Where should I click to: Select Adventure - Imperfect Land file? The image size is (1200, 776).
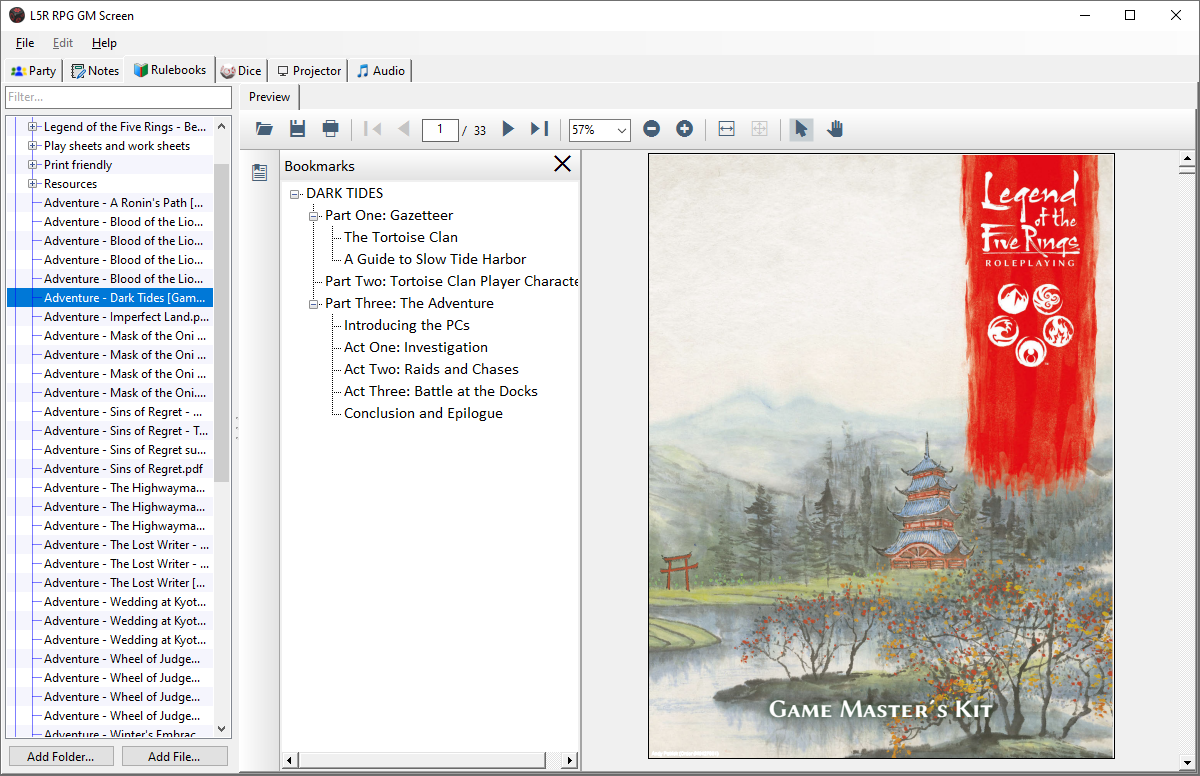tap(126, 317)
